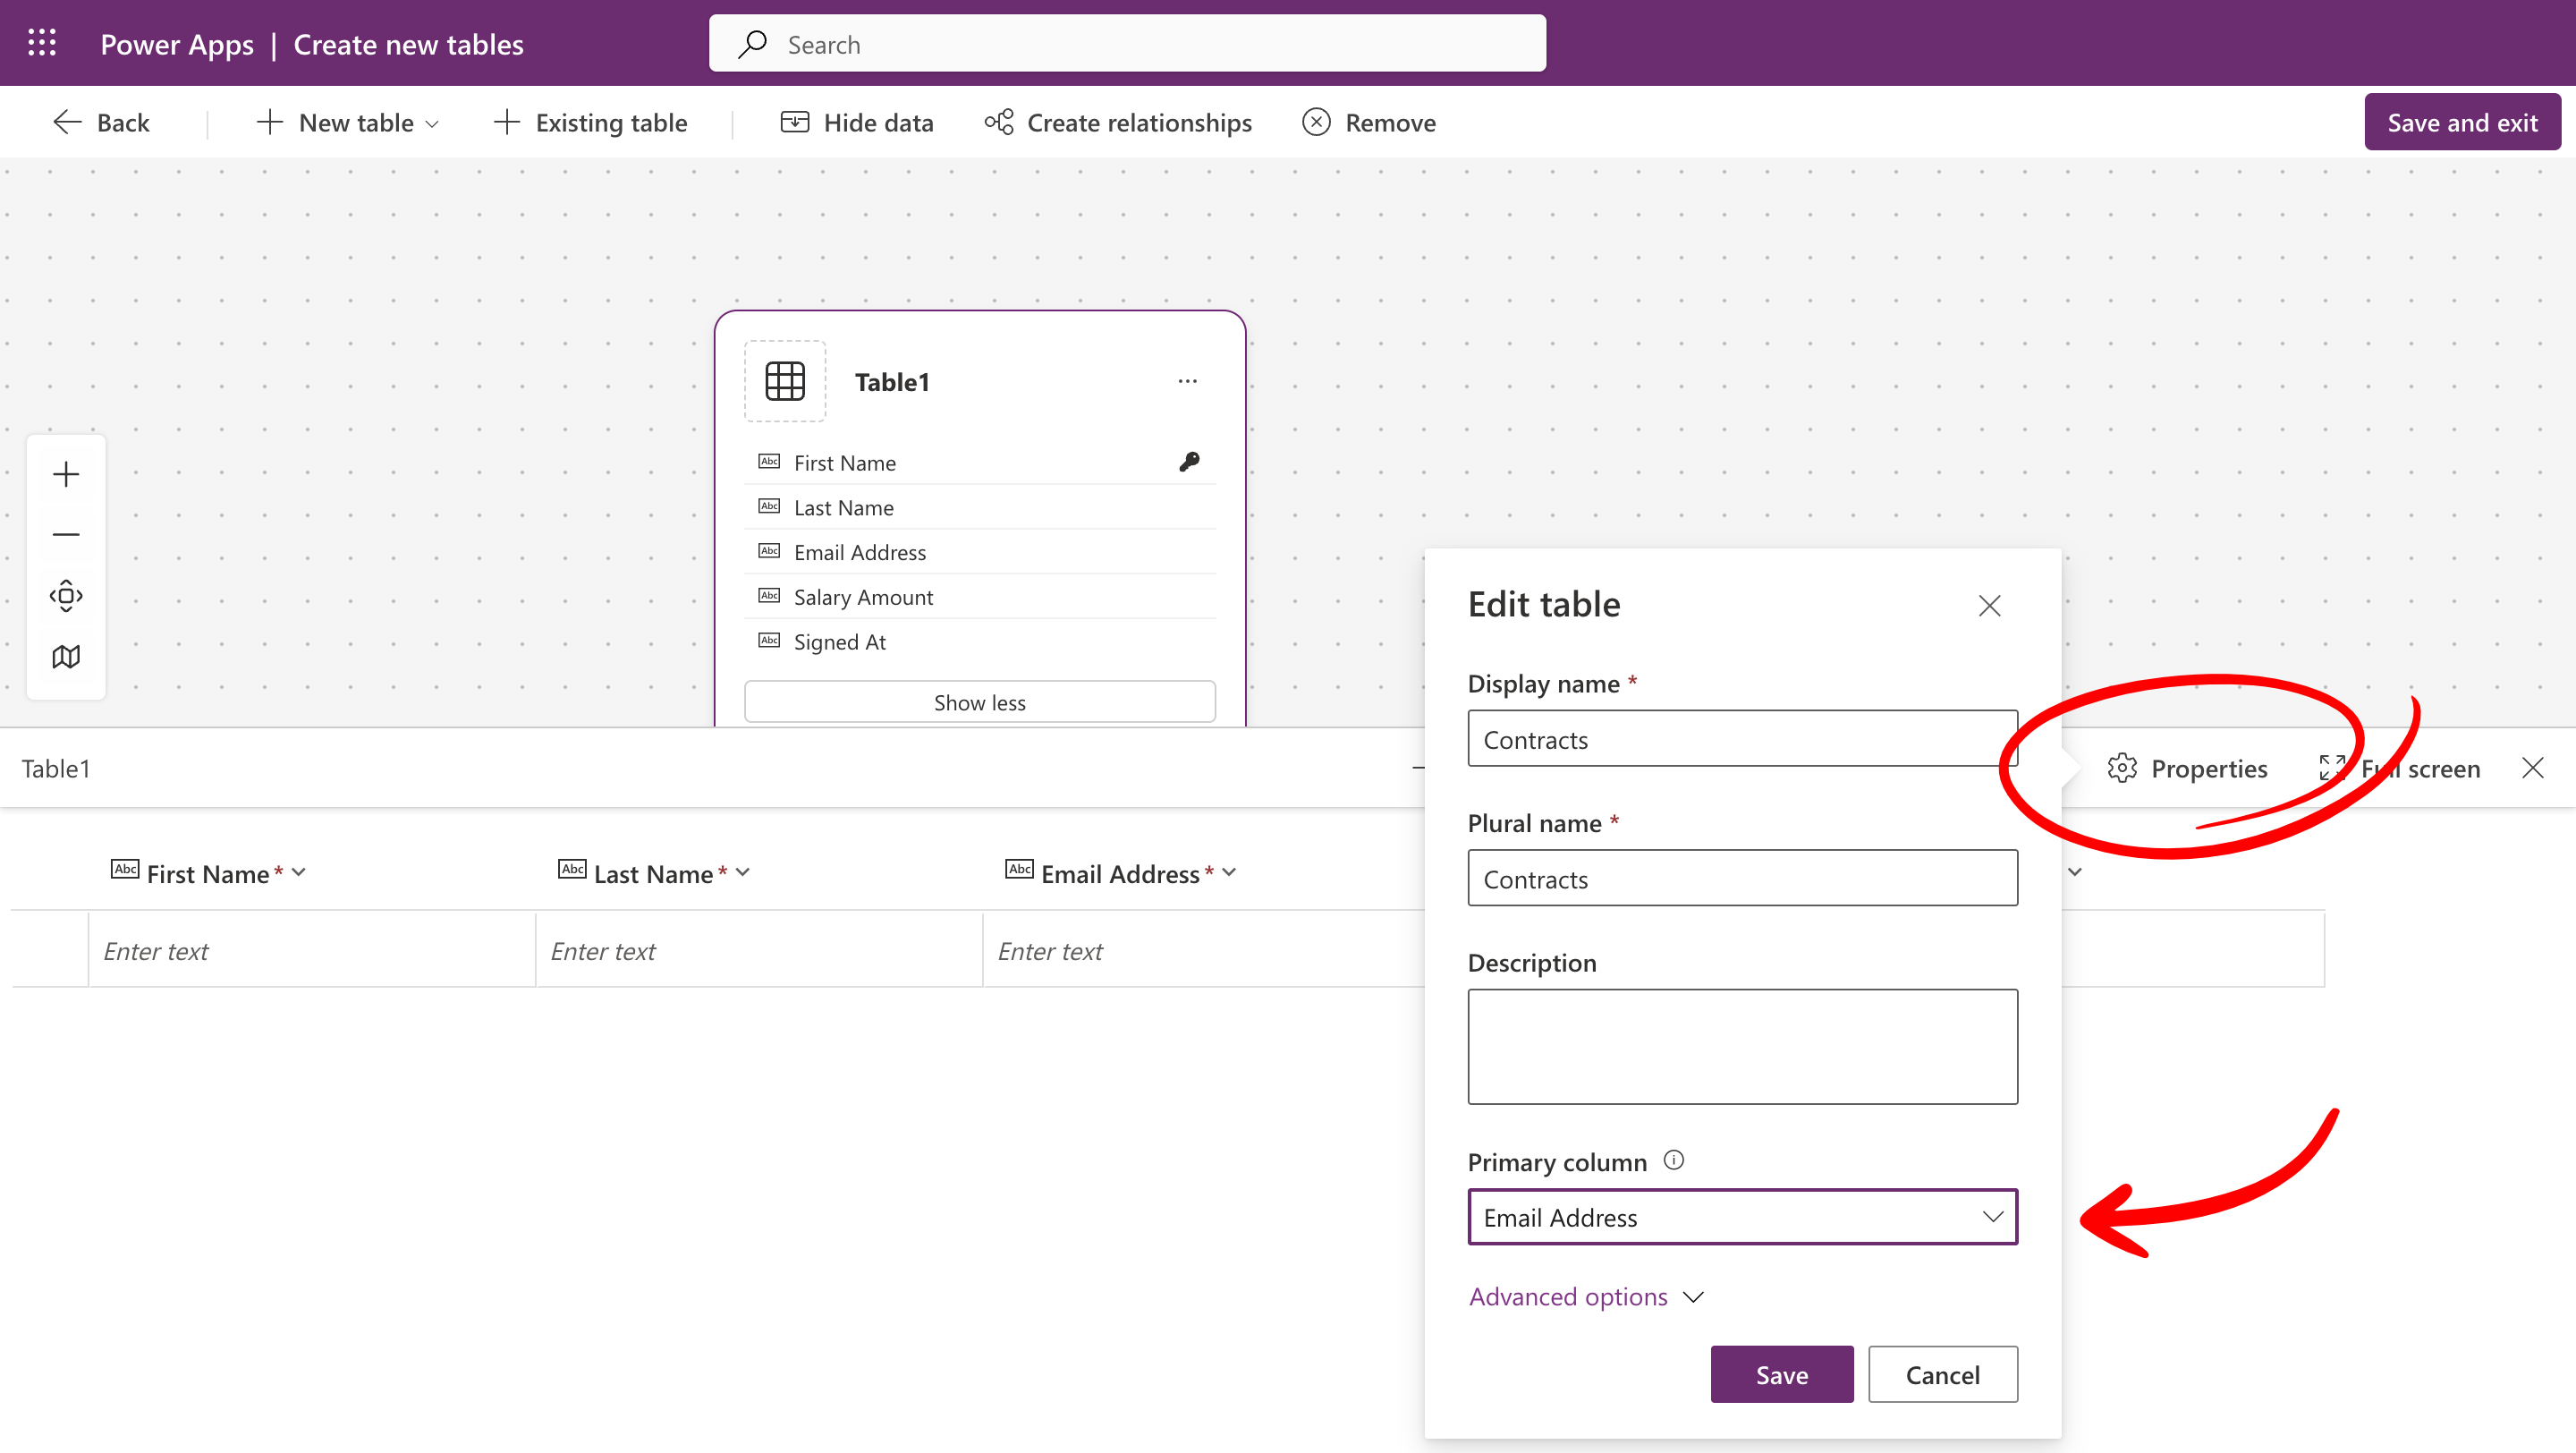Open the app launcher waffle icon
This screenshot has width=2576, height=1453.
pos(42,43)
